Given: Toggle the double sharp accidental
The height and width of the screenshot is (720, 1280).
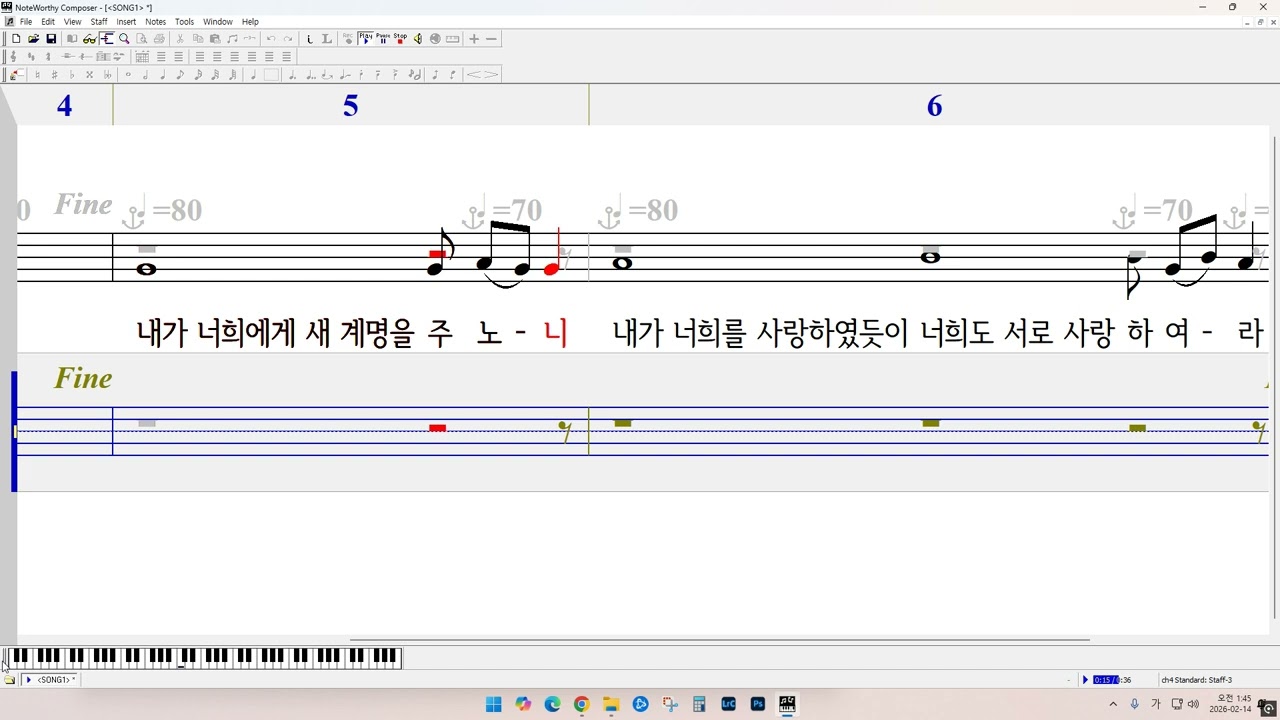Looking at the screenshot, I should (89, 74).
